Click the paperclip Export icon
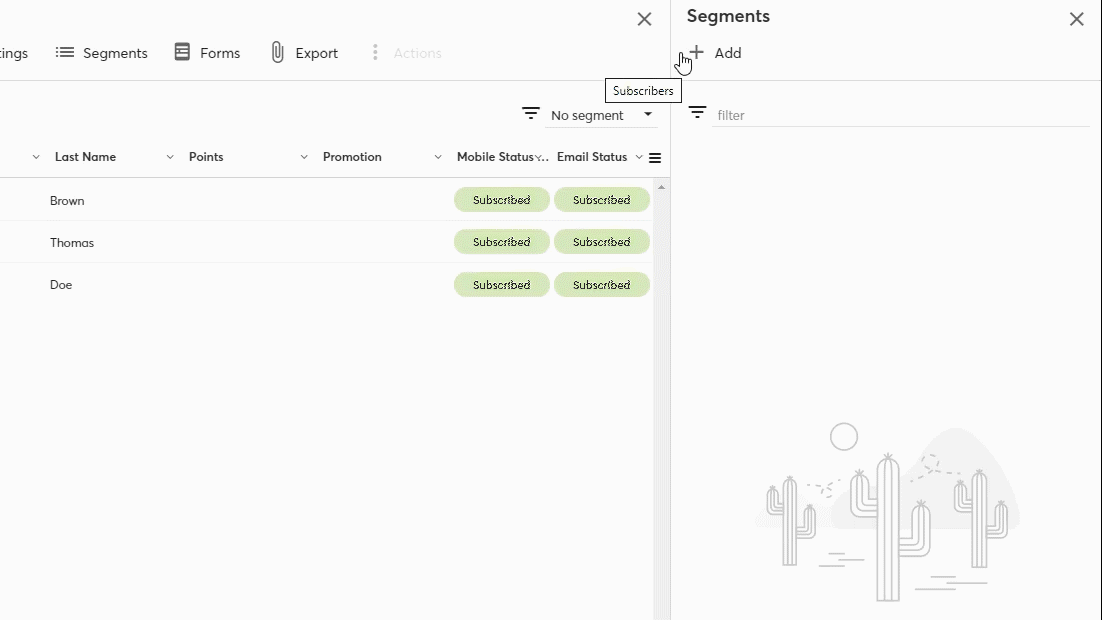 point(278,53)
